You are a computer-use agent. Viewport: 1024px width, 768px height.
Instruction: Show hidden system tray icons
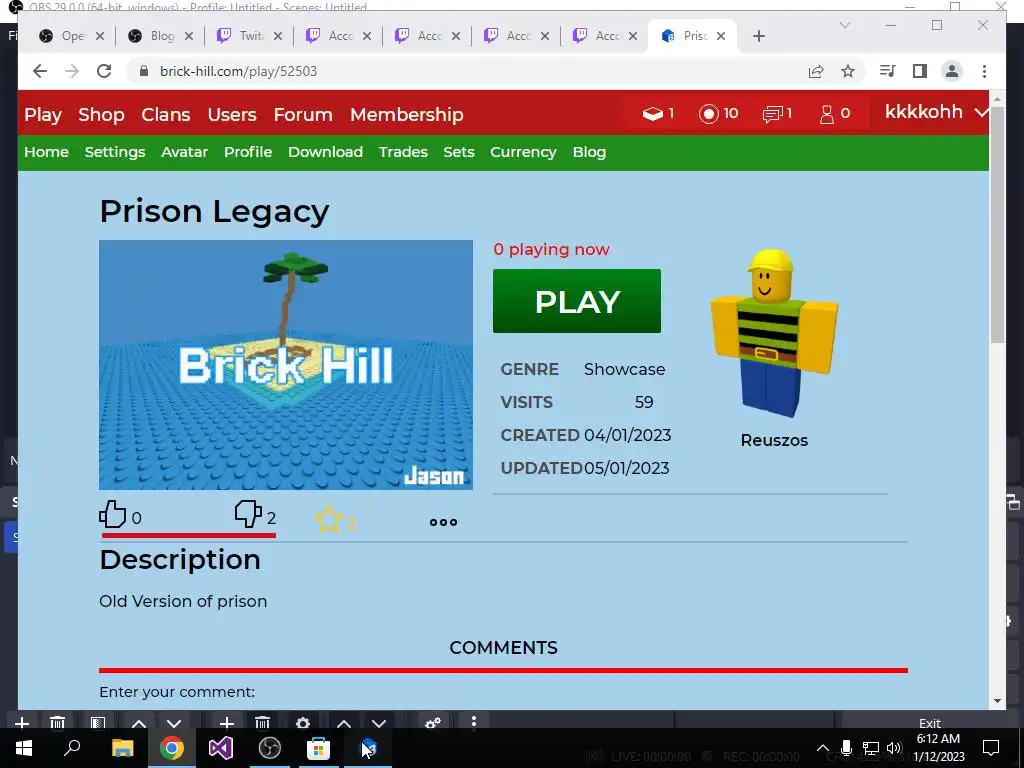[x=823, y=748]
